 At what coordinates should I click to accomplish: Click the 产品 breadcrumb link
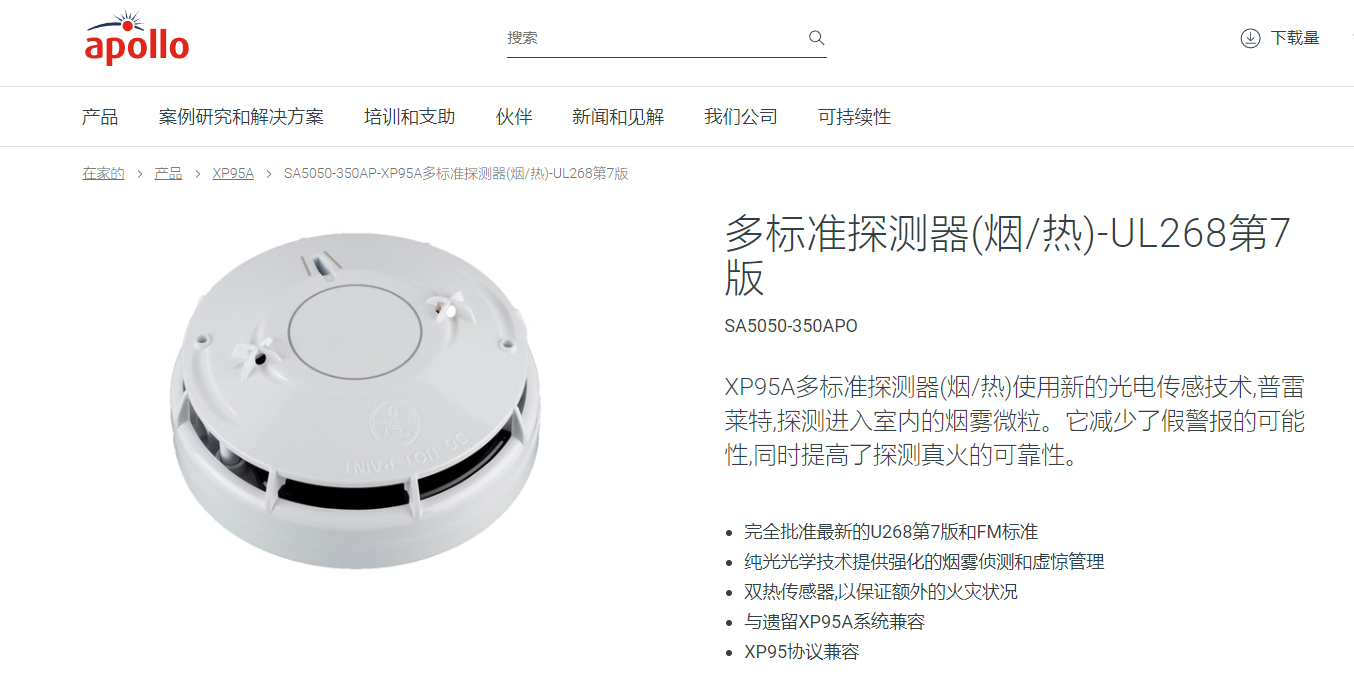click(x=168, y=173)
